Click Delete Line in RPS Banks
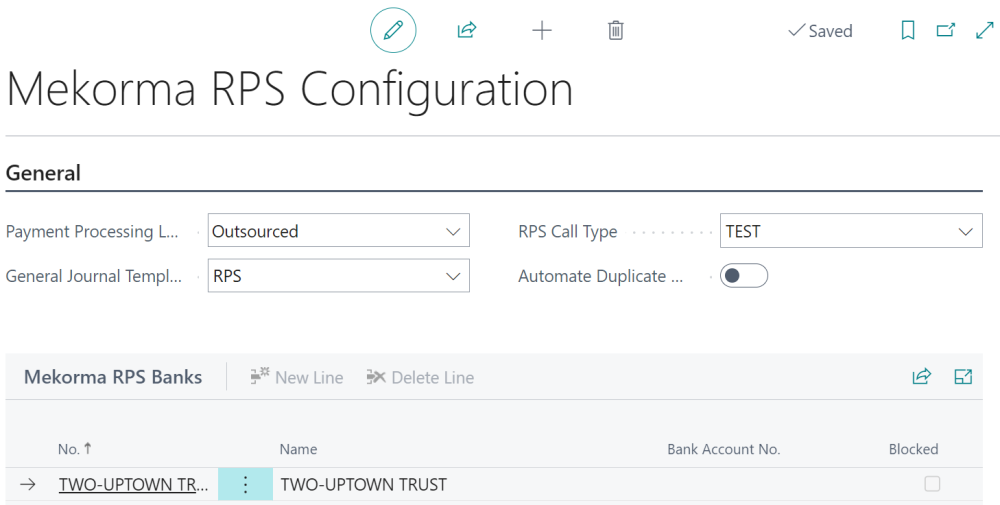Screen dimensions: 1000x505 pos(420,377)
